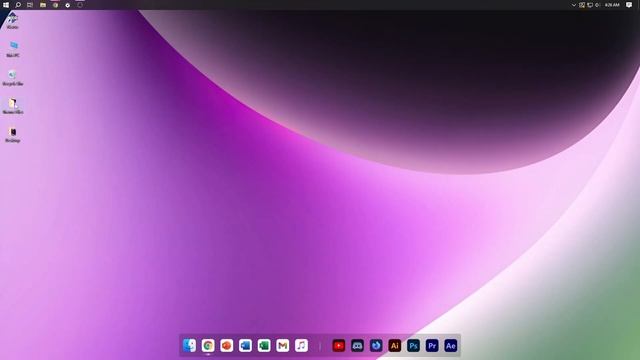Viewport: 640px width, 360px height.
Task: Open the network icon in the system tray
Action: tap(590, 5)
